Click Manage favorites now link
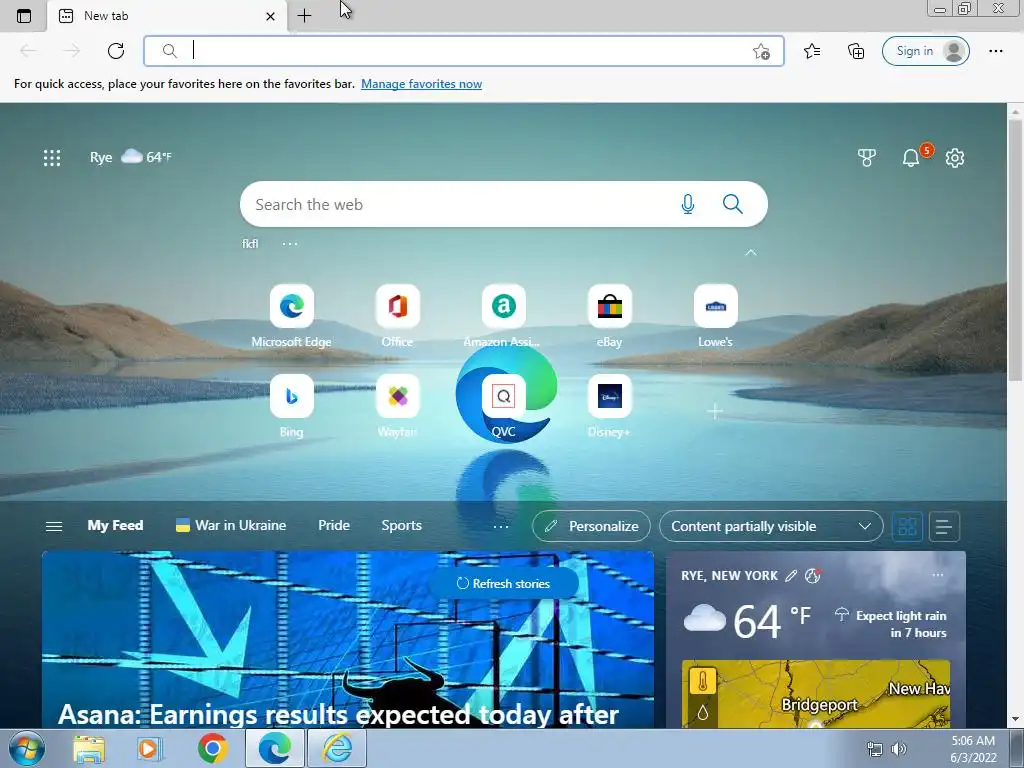This screenshot has width=1024, height=768. click(x=421, y=84)
